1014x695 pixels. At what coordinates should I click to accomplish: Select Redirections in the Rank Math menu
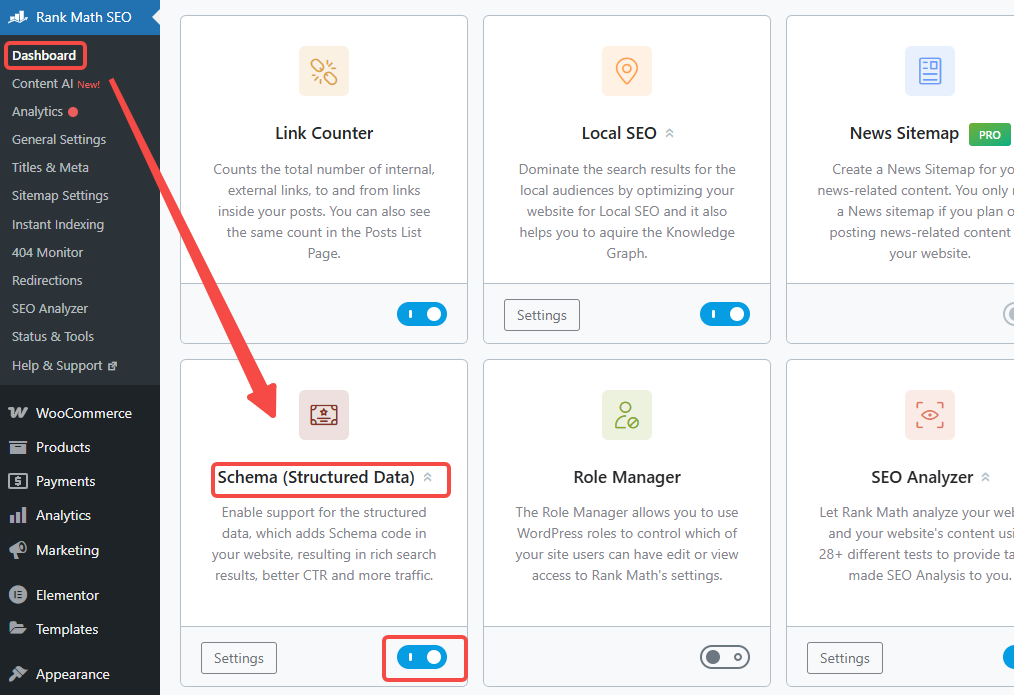(46, 280)
